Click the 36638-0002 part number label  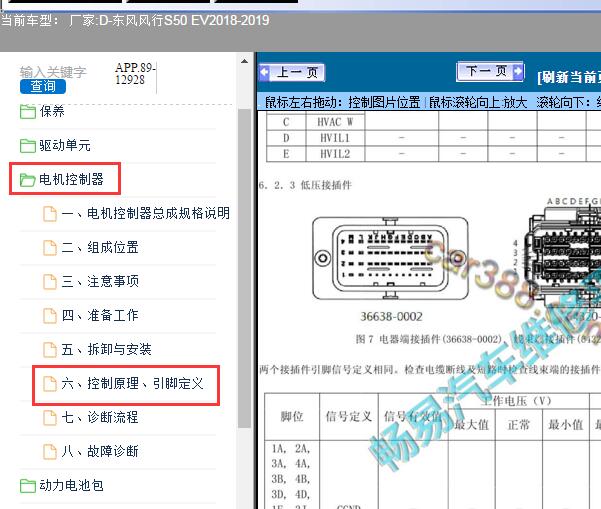[391, 317]
